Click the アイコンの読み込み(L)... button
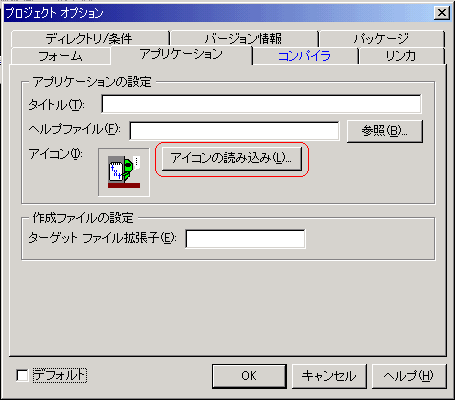 (x=232, y=159)
